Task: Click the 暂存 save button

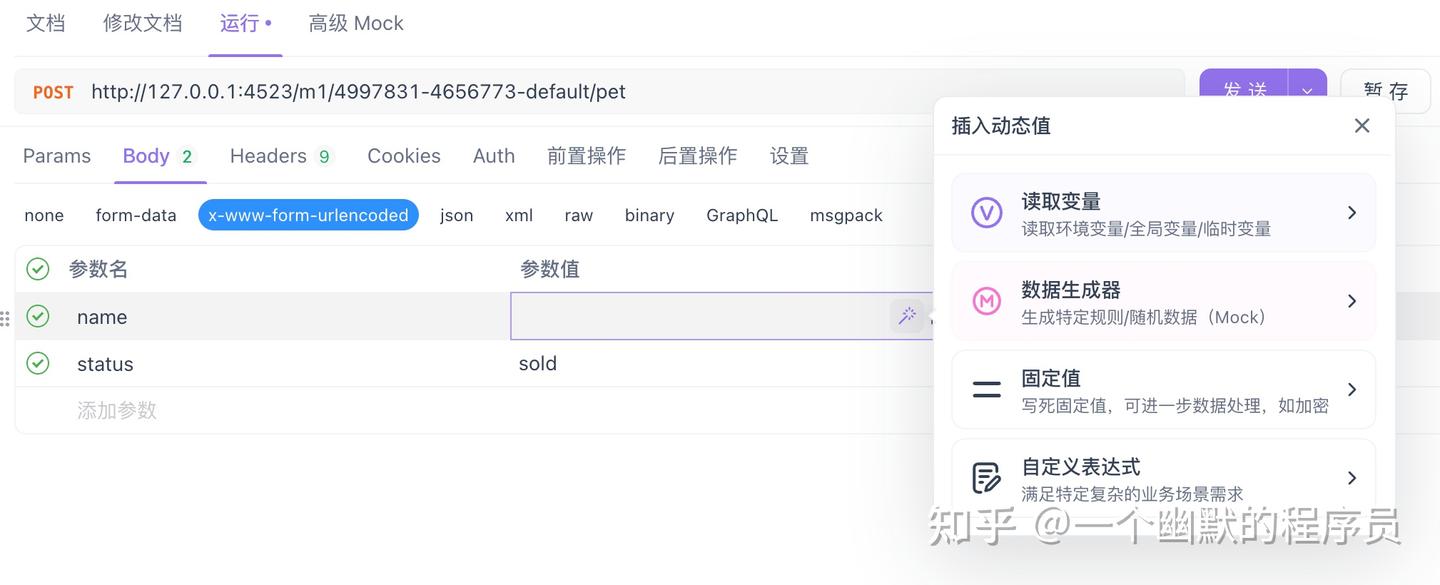Action: pyautogui.click(x=1386, y=91)
